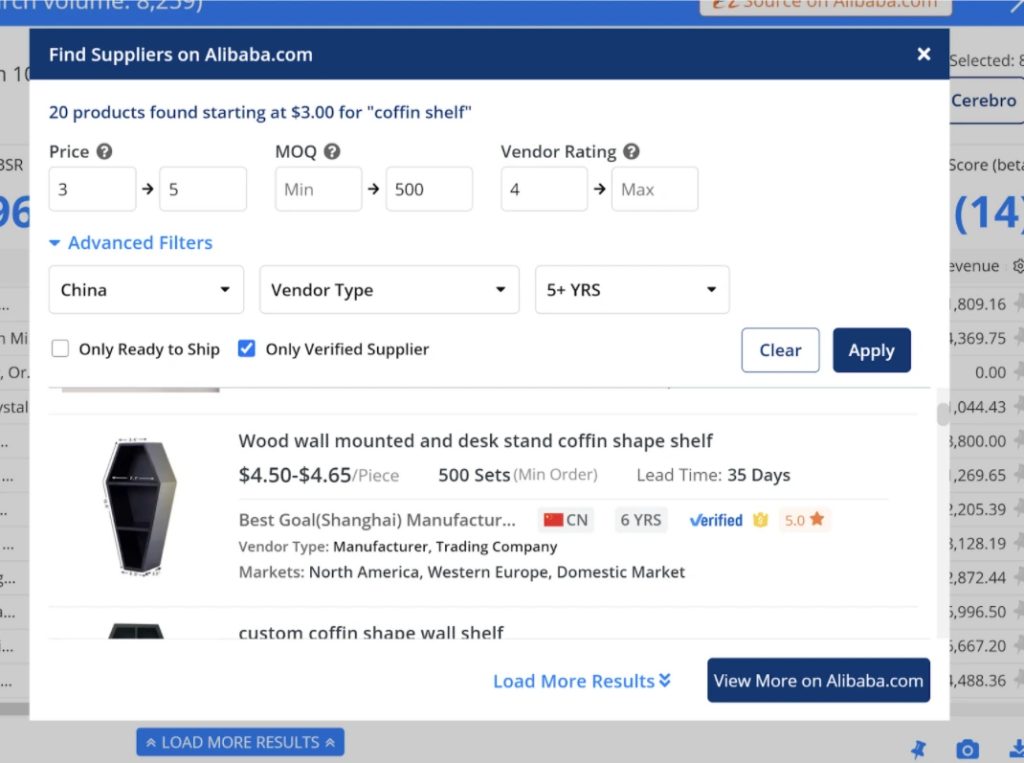Enable the Only Ready to Ship checkbox

tap(60, 349)
